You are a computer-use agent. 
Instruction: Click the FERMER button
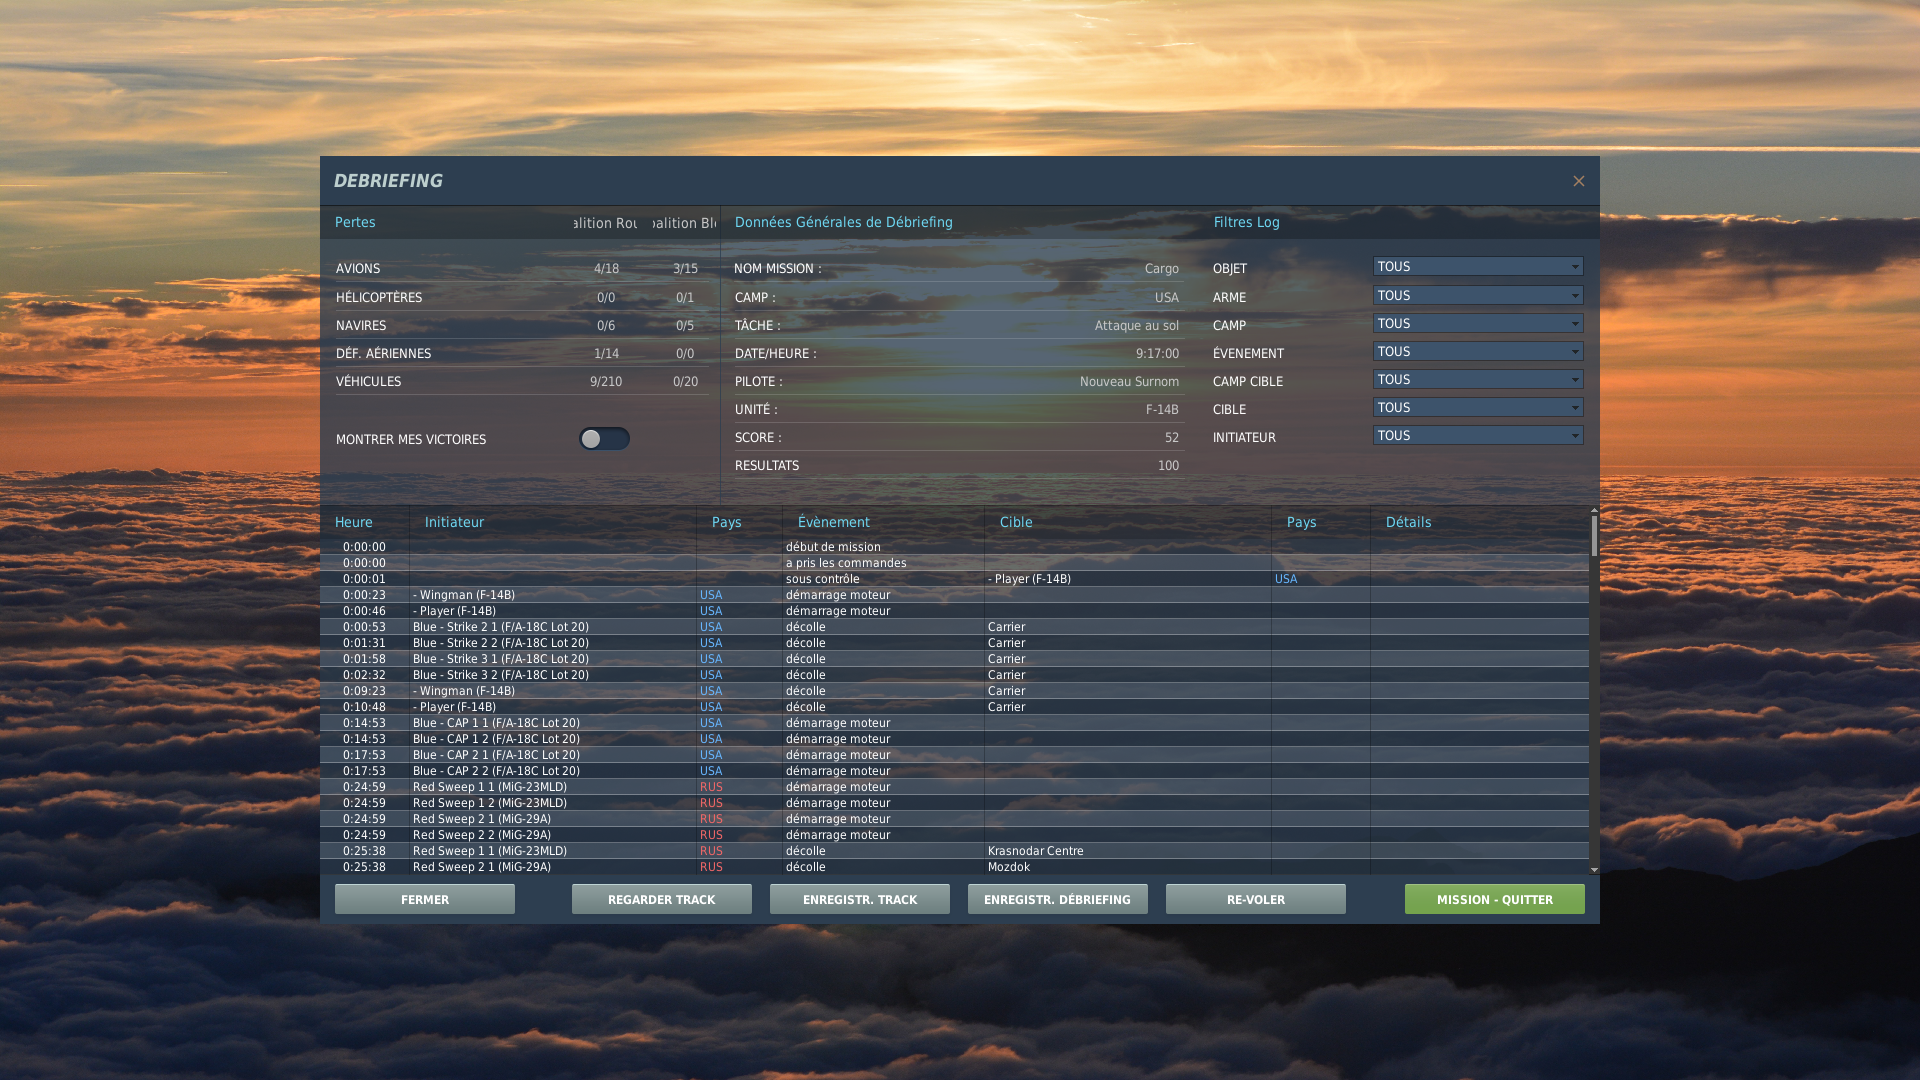point(425,899)
